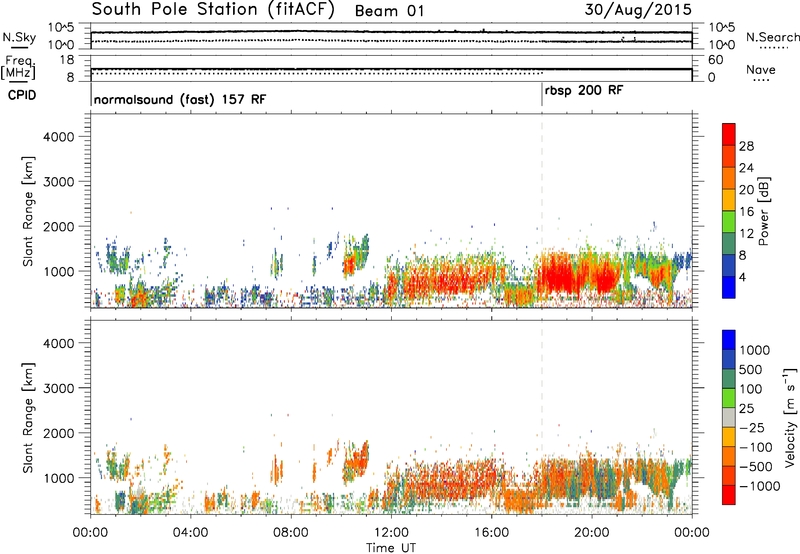800x554 pixels.
Task: Click the date '30/Aug/2015'
Action: pyautogui.click(x=638, y=9)
